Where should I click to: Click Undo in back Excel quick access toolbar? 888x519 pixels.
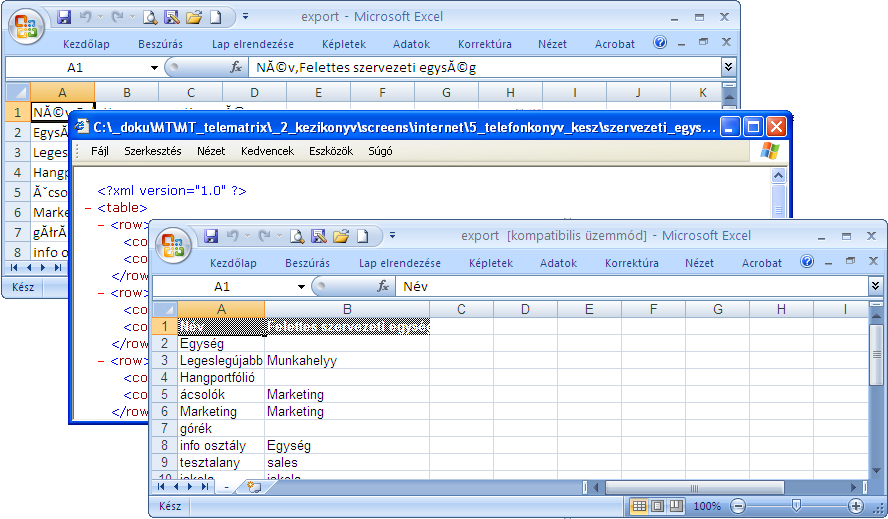pos(85,17)
